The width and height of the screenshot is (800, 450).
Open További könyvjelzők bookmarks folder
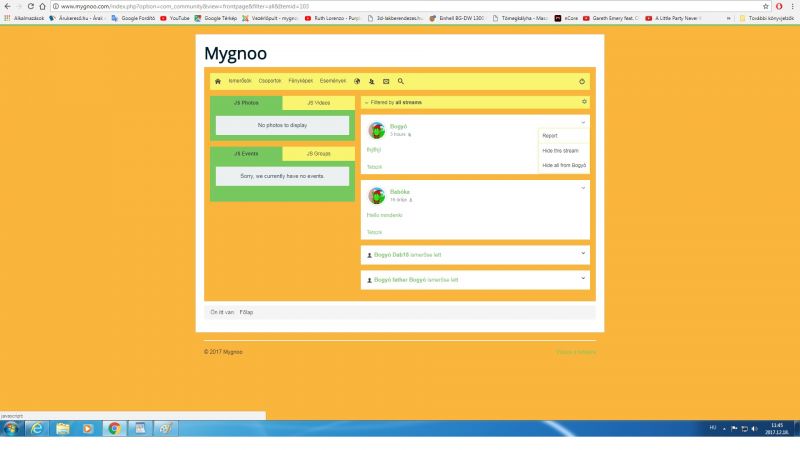[x=766, y=18]
